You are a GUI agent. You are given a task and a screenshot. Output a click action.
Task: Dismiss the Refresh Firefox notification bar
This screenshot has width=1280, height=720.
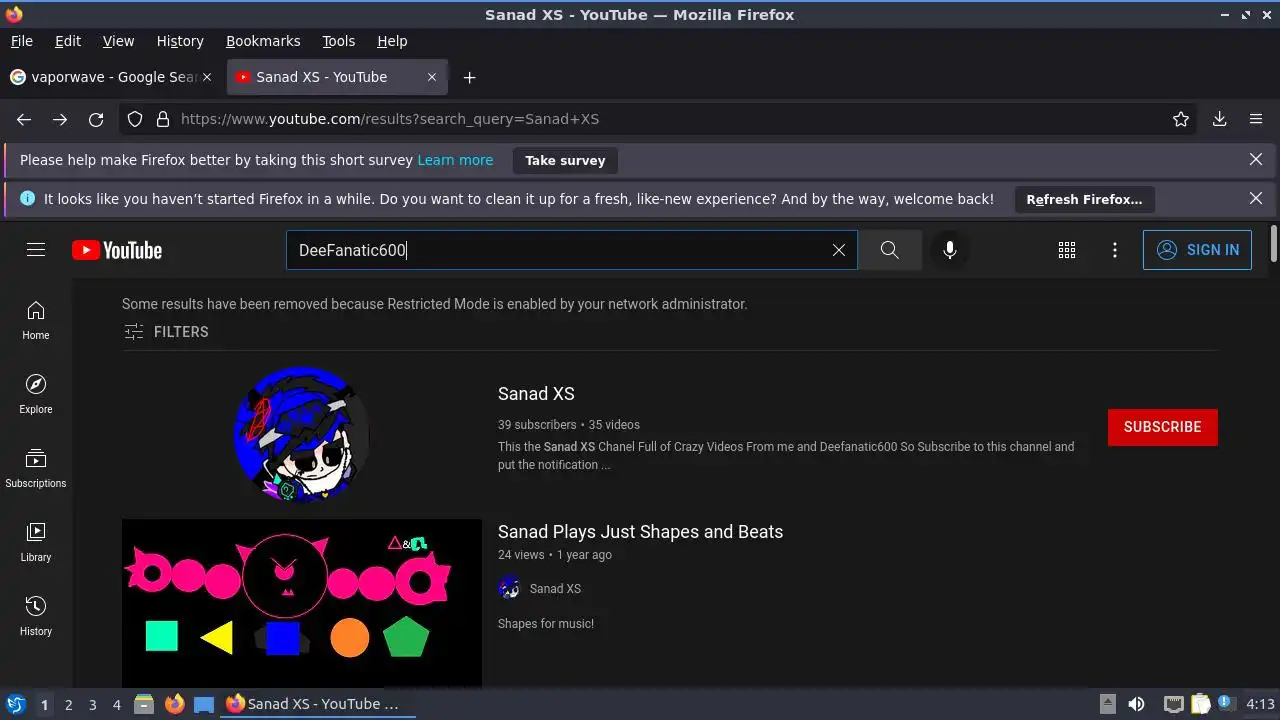point(1256,198)
